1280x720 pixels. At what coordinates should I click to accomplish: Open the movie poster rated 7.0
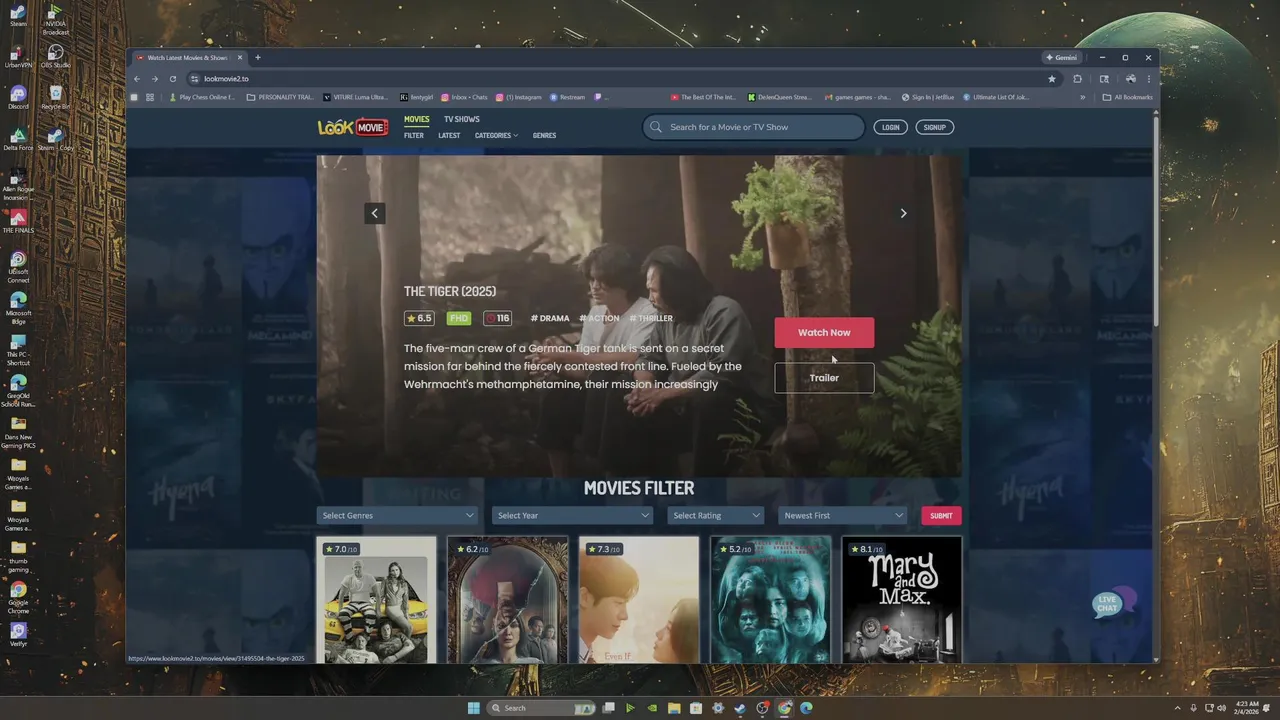click(376, 600)
